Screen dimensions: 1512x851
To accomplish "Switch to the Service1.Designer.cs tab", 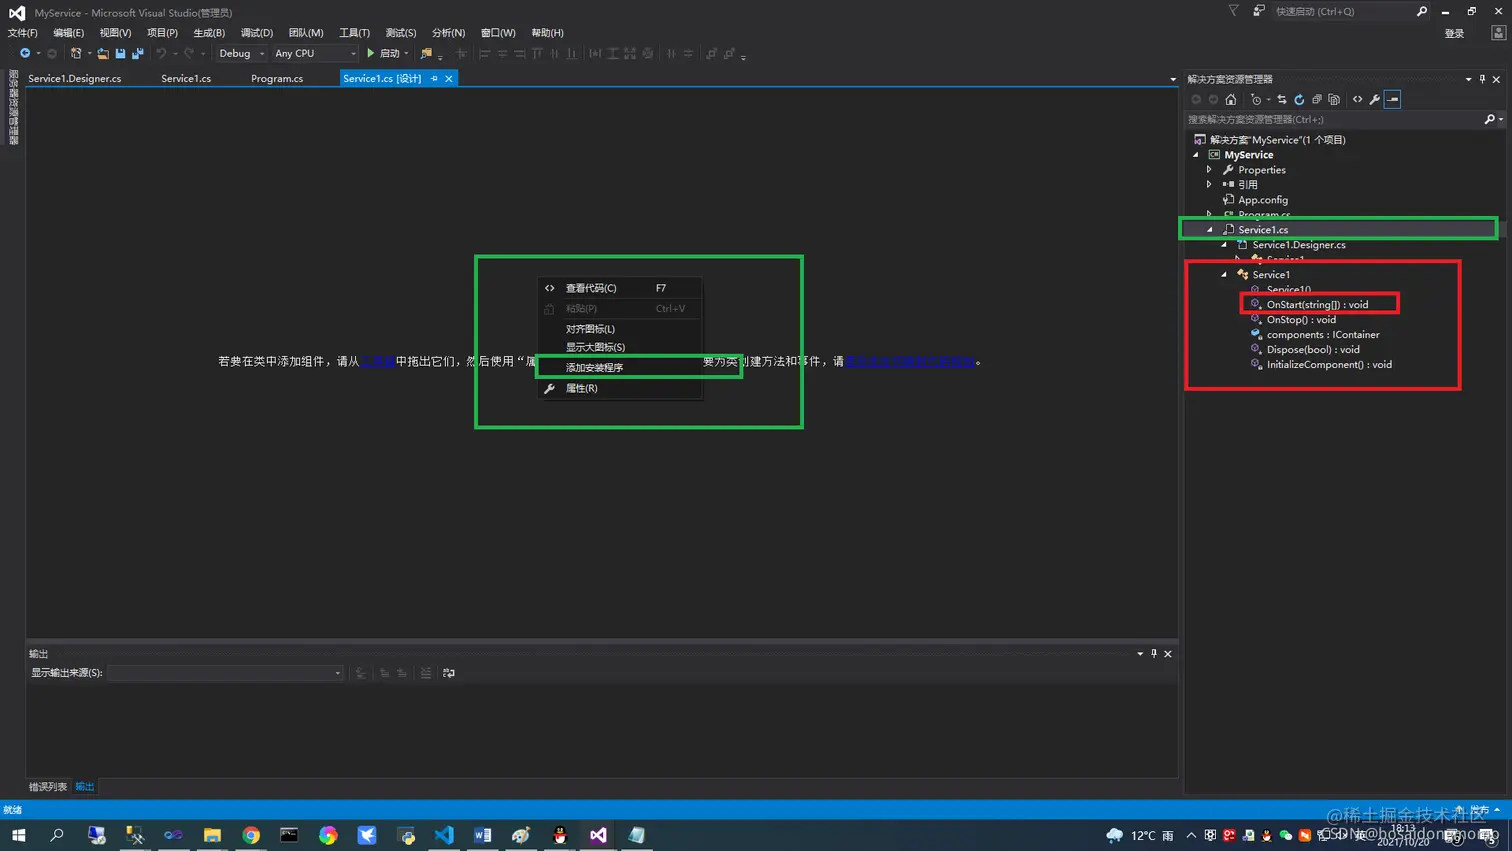I will [x=75, y=78].
